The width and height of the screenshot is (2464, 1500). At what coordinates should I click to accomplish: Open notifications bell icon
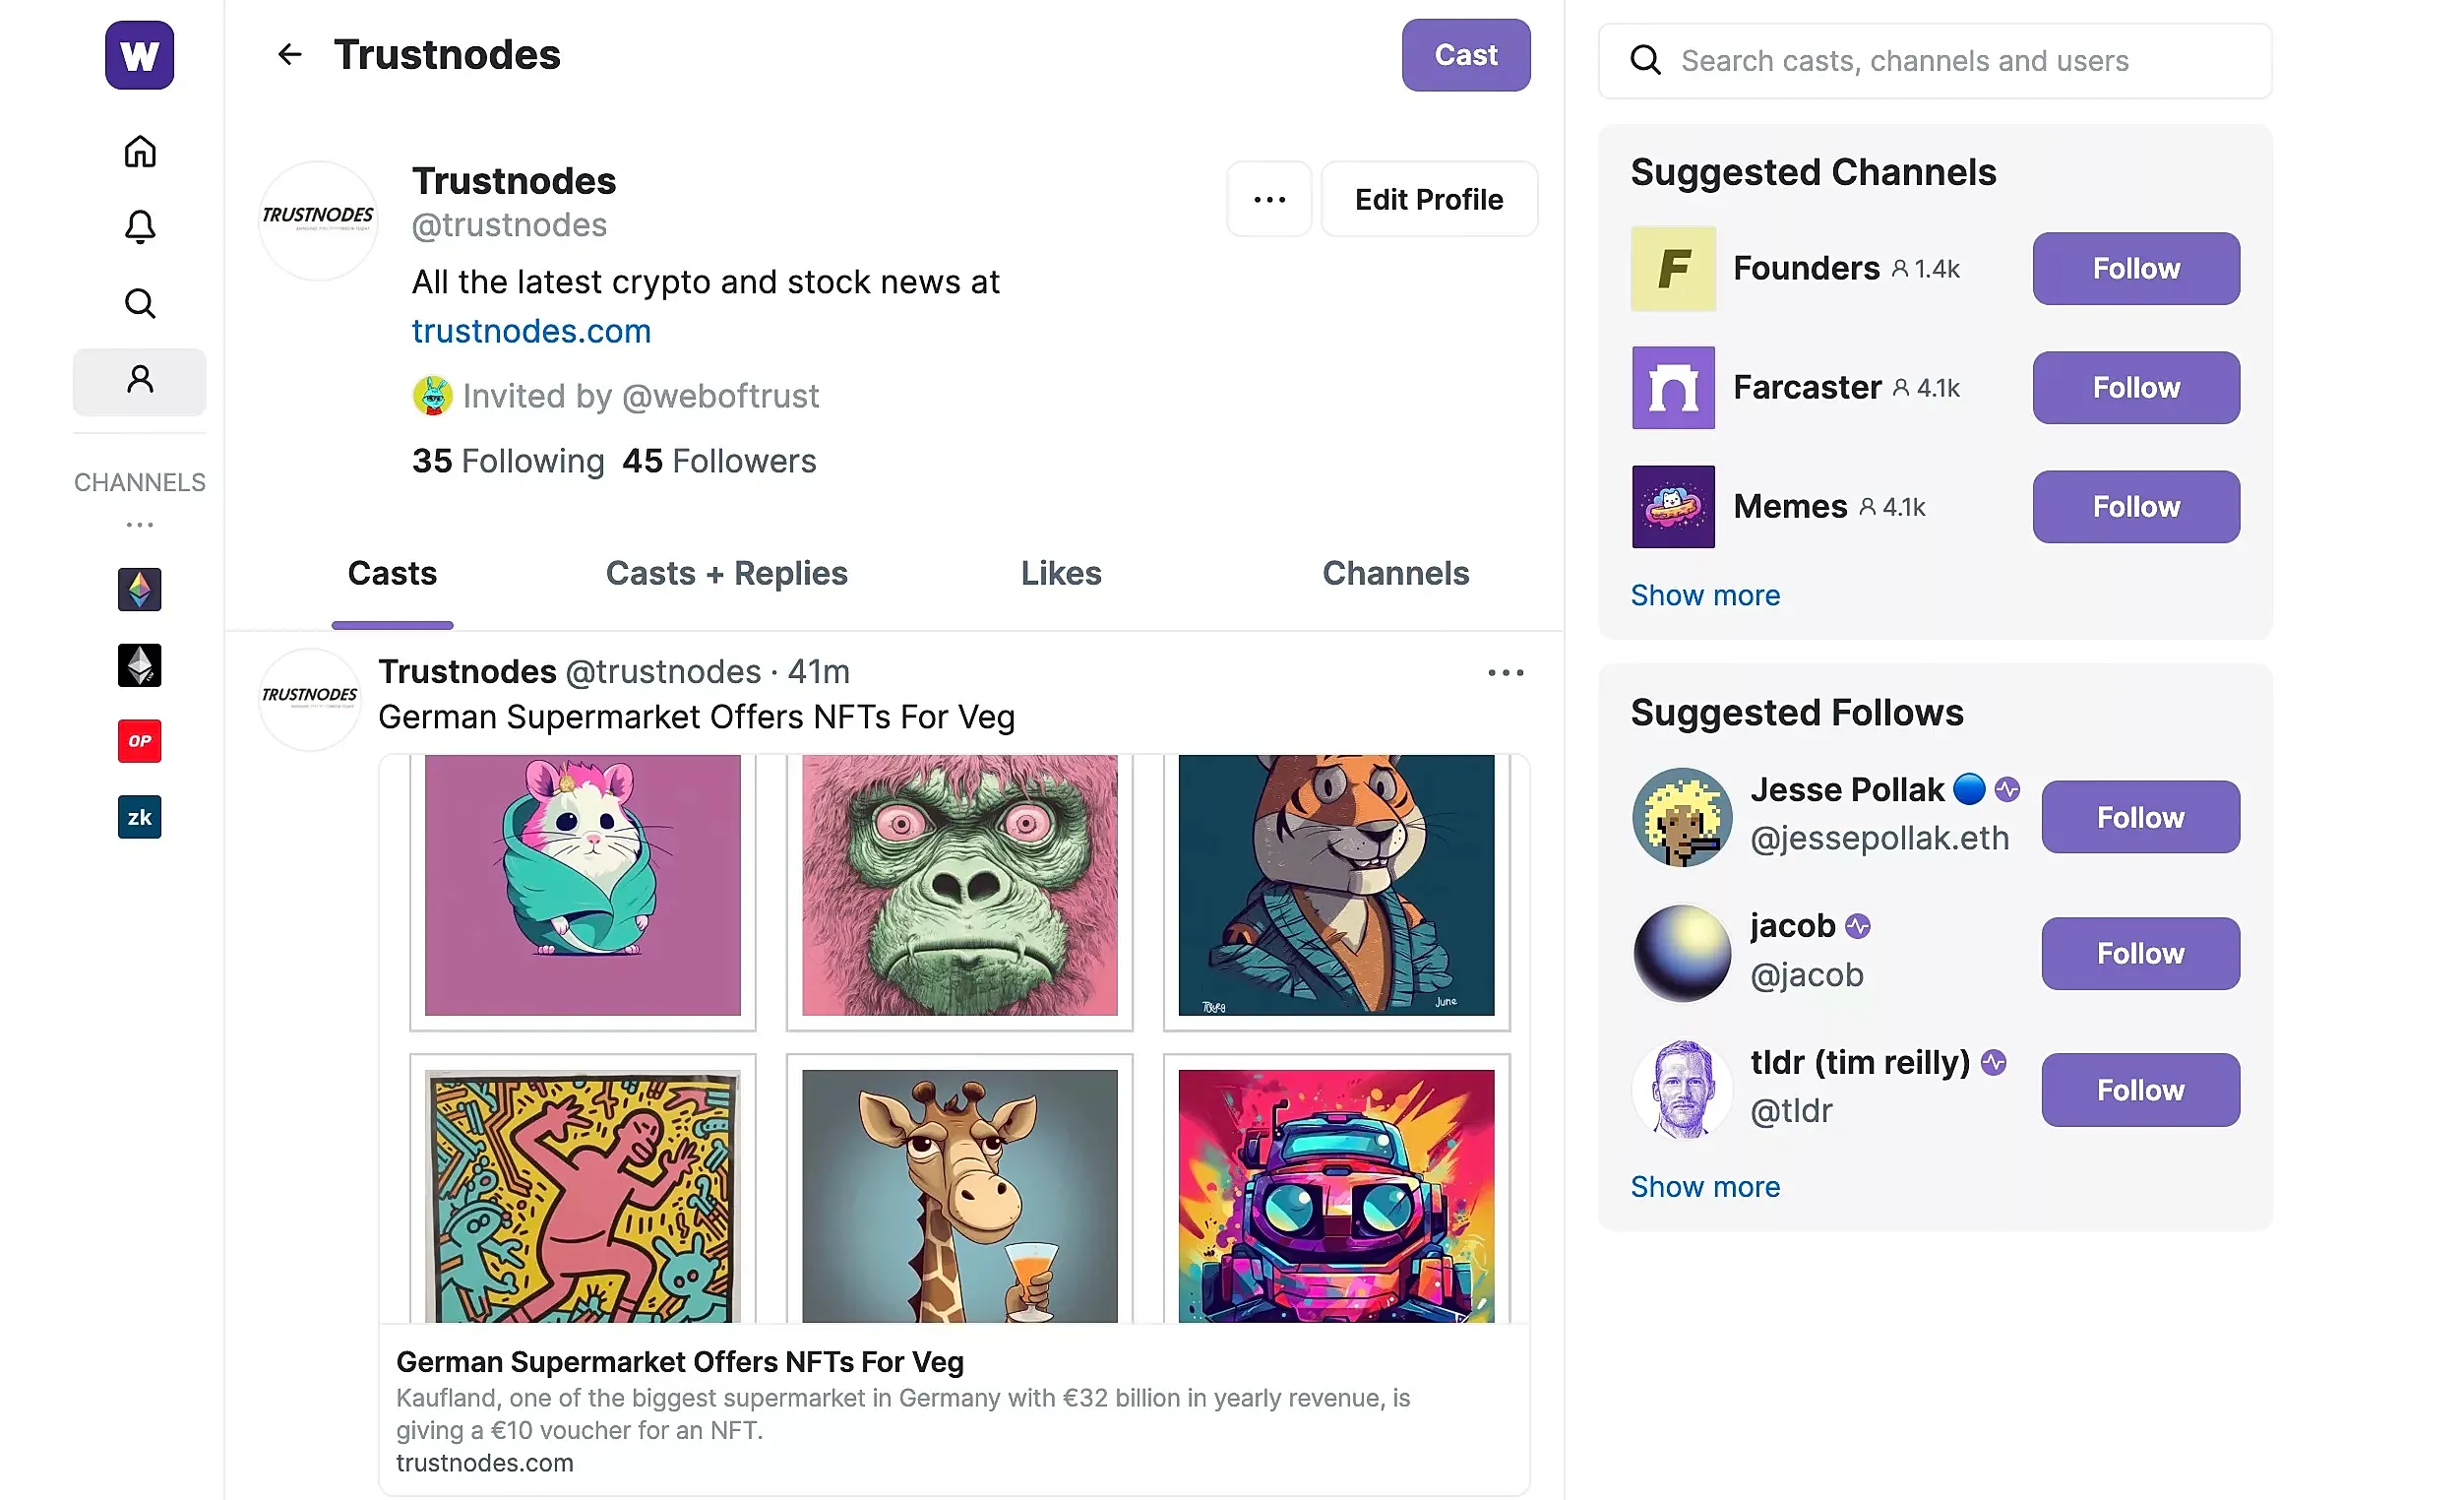[139, 227]
